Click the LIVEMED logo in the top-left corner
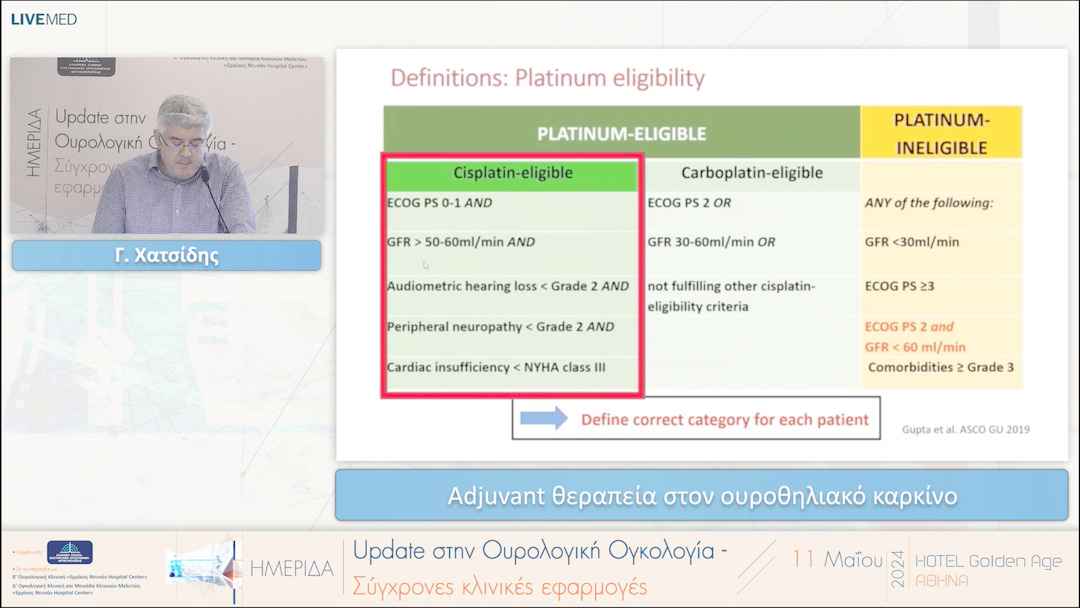 44,19
